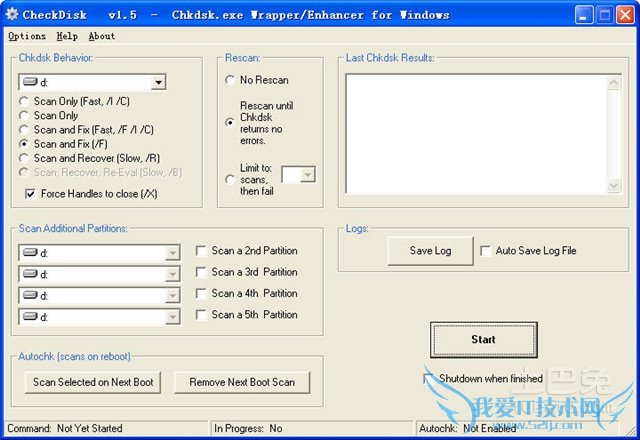Expand the Limit to scans count dropdown
The height and width of the screenshot is (440, 640).
click(x=307, y=175)
